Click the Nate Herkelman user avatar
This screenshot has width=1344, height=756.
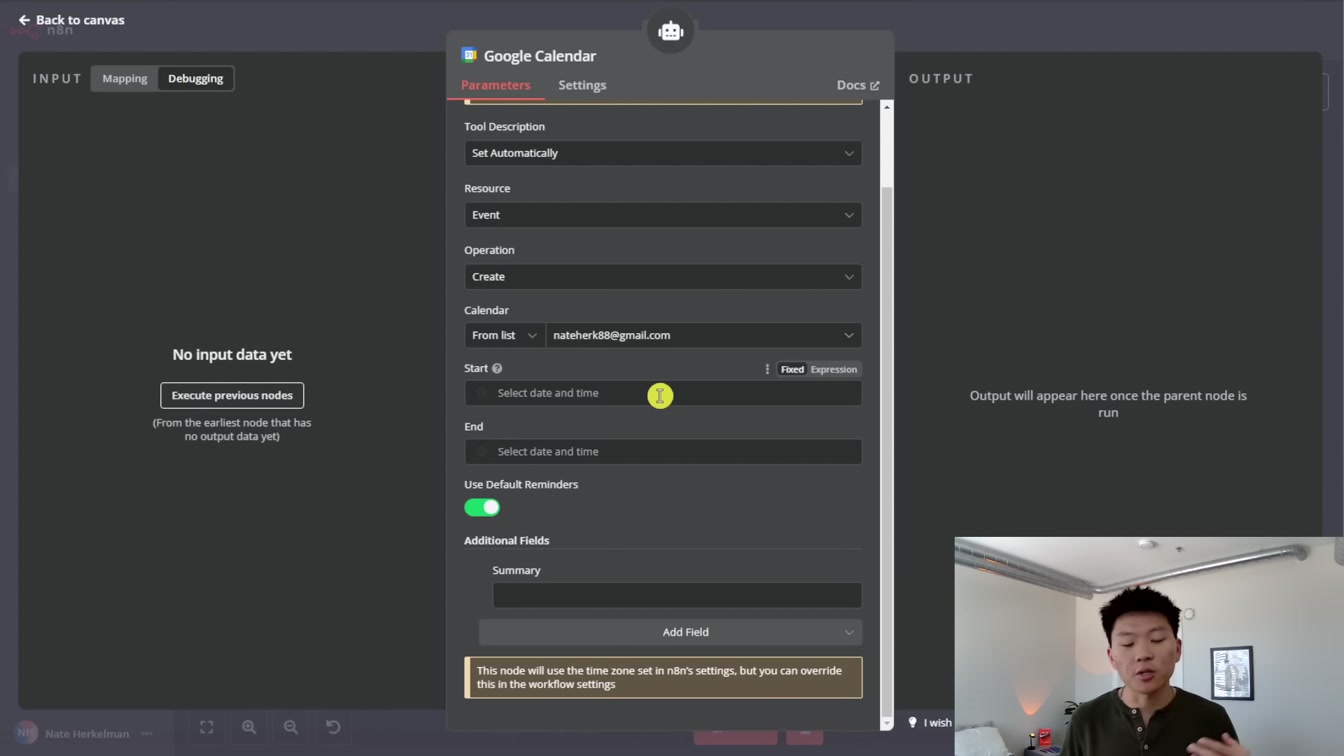click(26, 733)
